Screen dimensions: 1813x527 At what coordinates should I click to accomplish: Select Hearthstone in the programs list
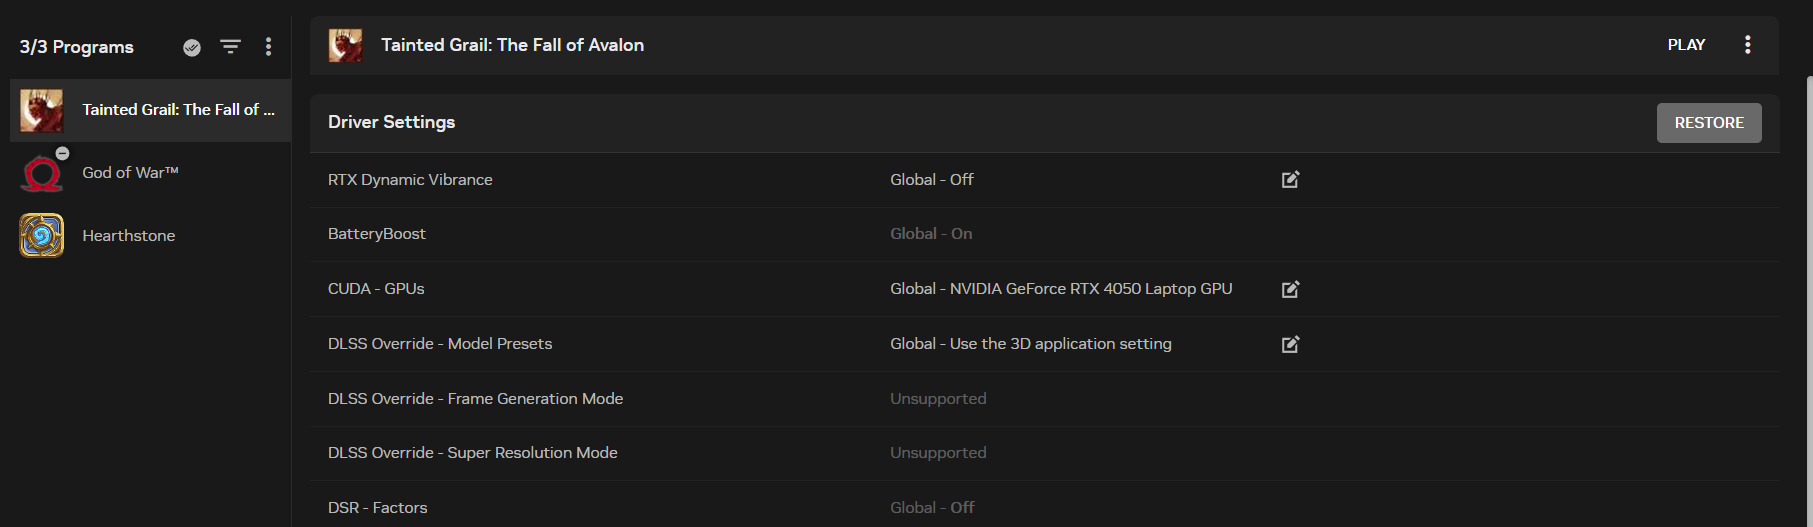[x=150, y=236]
